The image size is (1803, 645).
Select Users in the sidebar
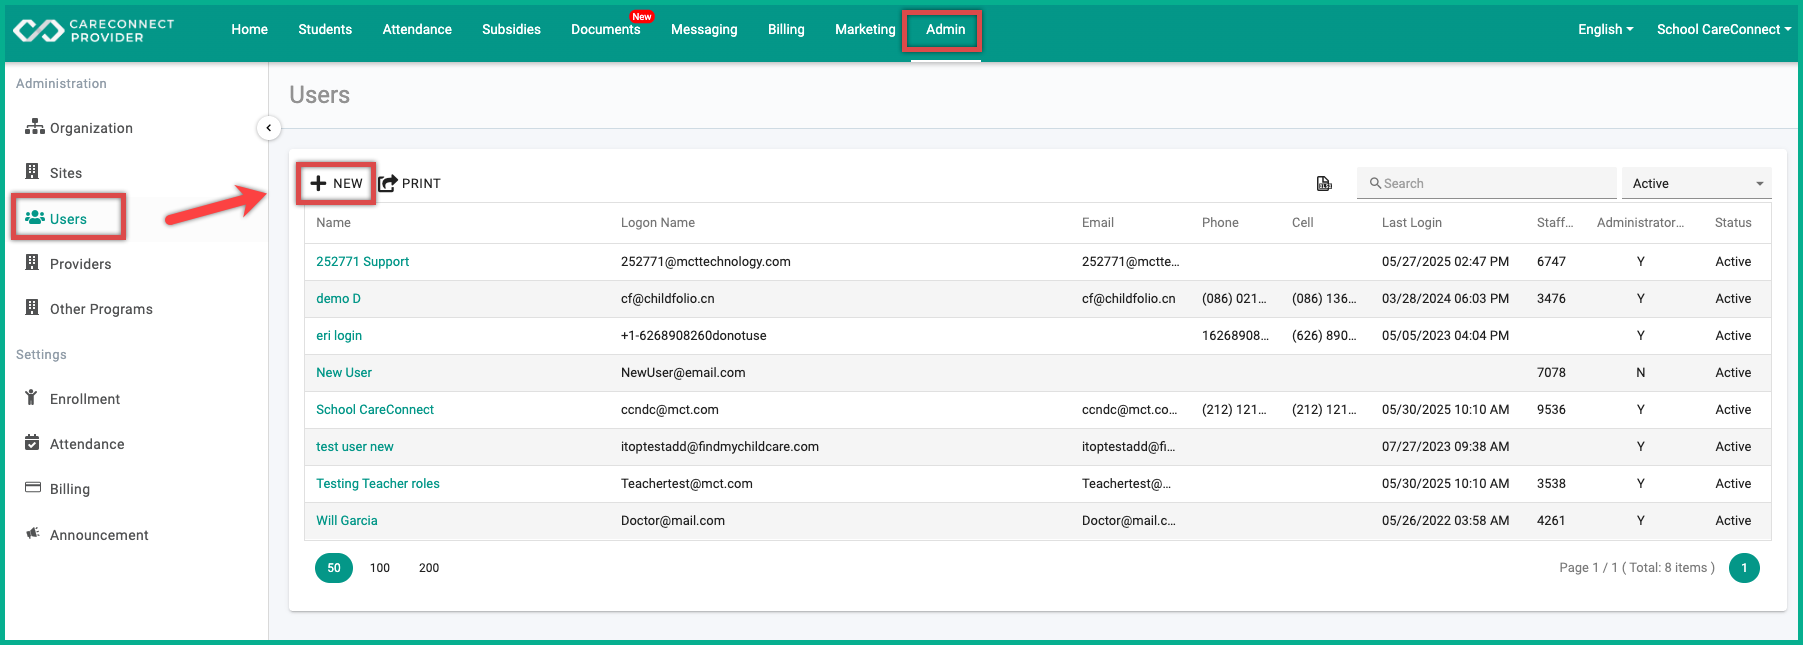56,218
